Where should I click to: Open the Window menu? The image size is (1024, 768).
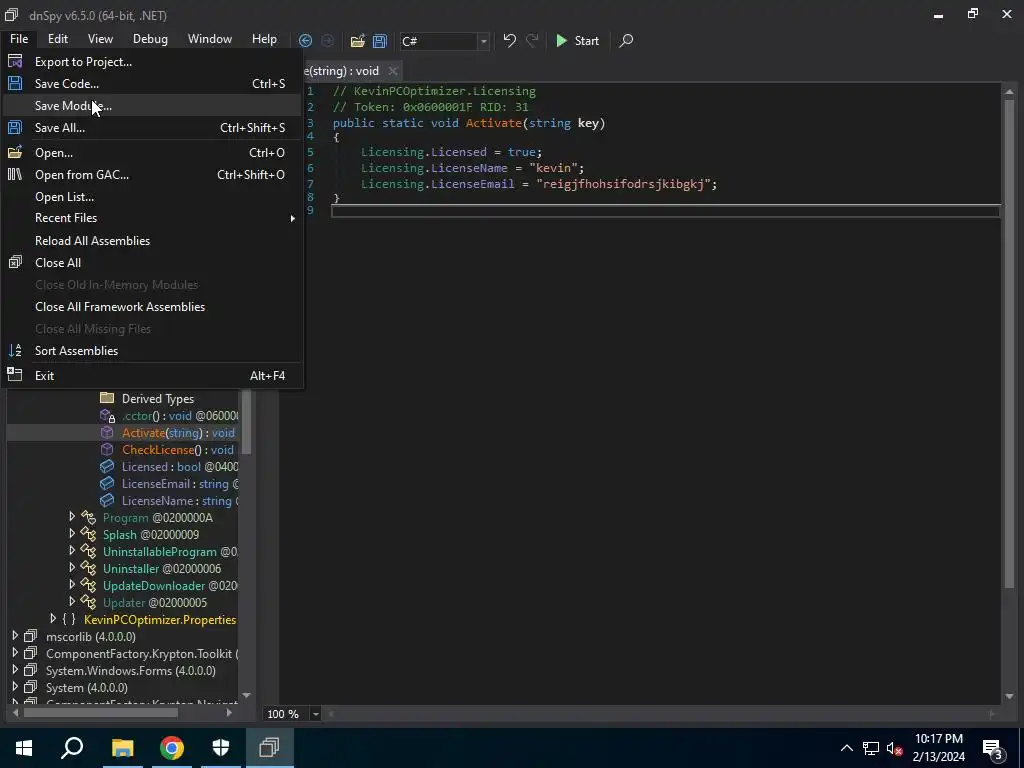tap(210, 39)
